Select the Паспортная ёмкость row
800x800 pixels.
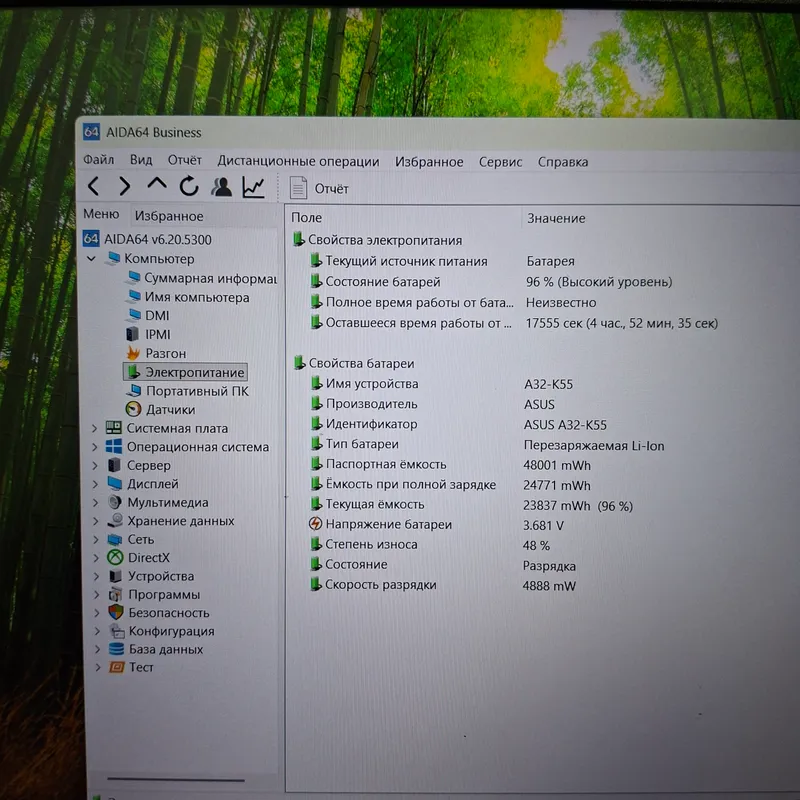451,465
